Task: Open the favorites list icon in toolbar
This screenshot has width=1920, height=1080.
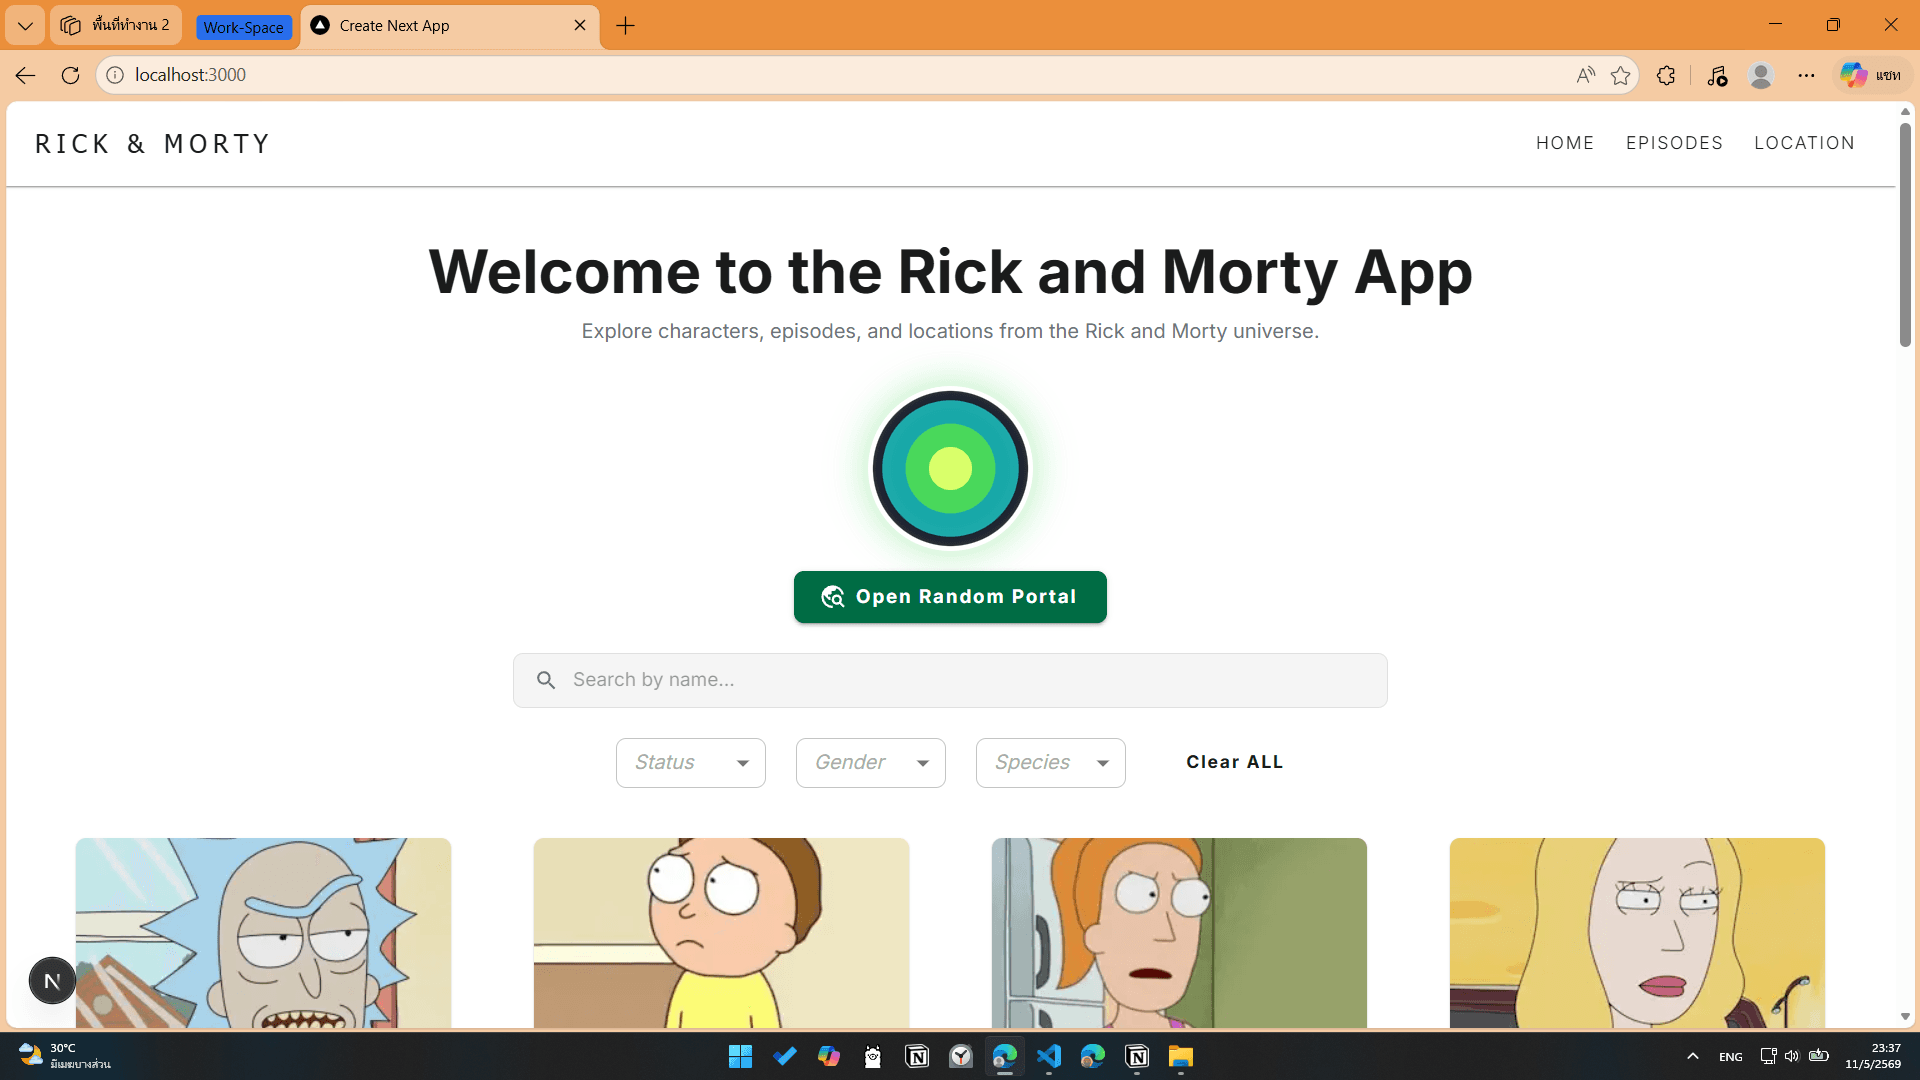Action: [1717, 75]
